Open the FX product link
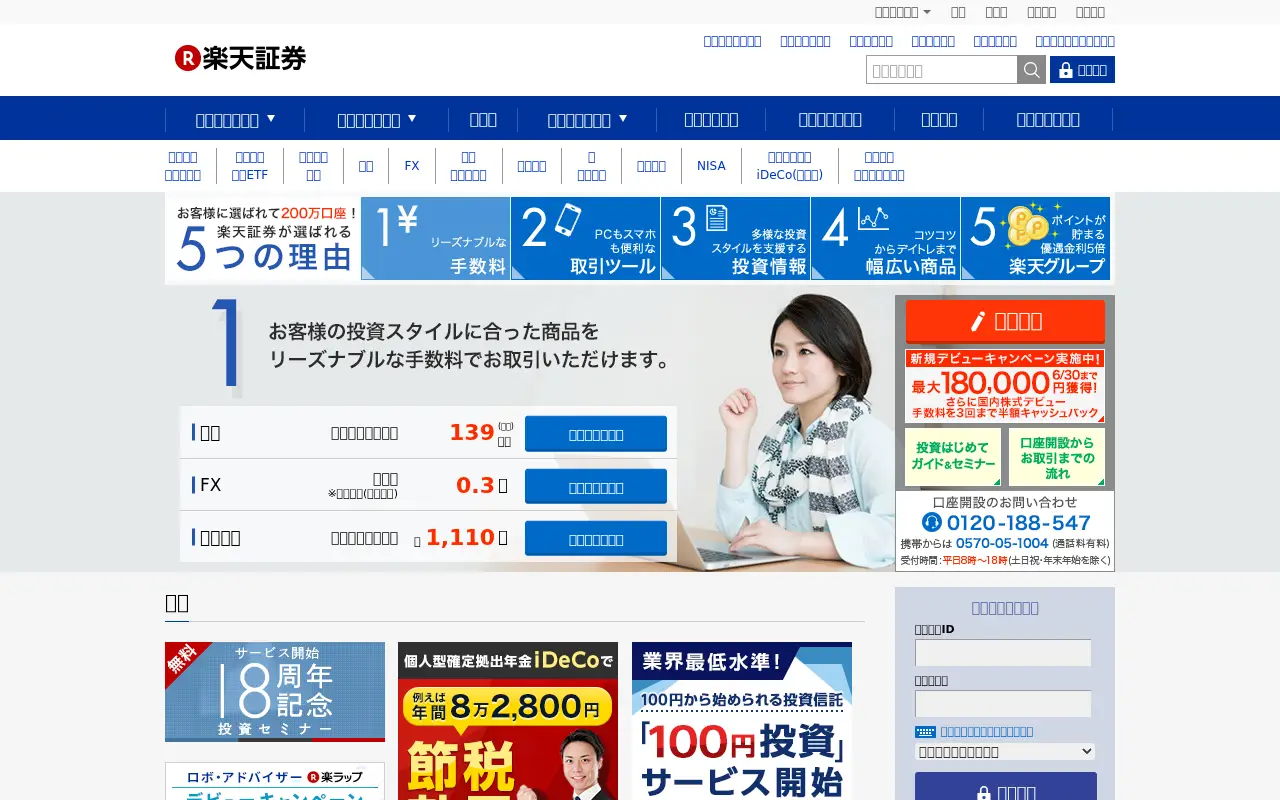Image resolution: width=1280 pixels, height=800 pixels. point(412,166)
